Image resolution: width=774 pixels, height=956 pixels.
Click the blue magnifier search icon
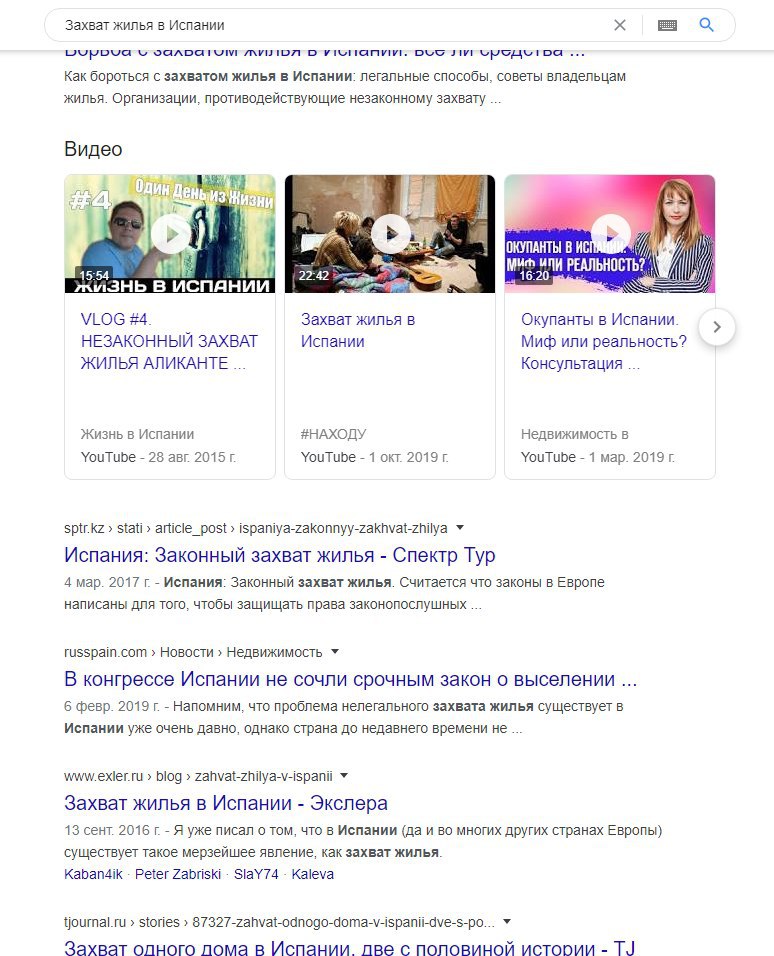pos(706,25)
